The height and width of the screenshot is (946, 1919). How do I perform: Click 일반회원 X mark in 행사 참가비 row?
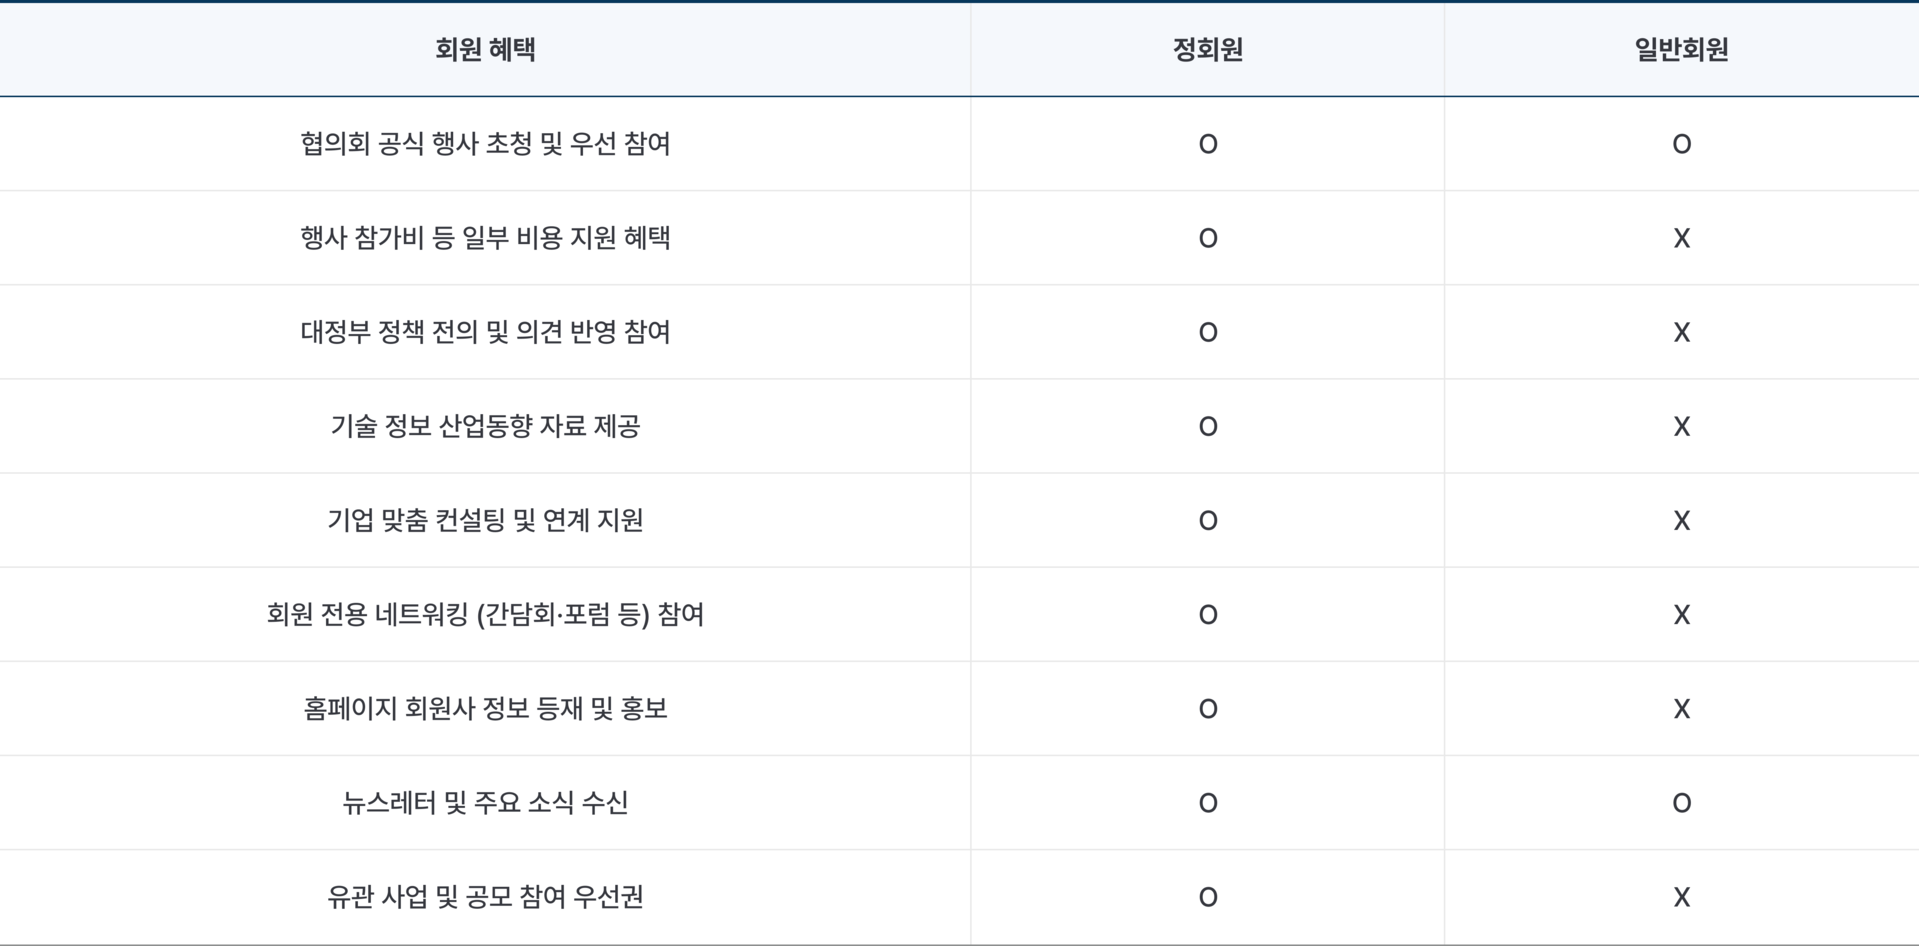pyautogui.click(x=1681, y=239)
